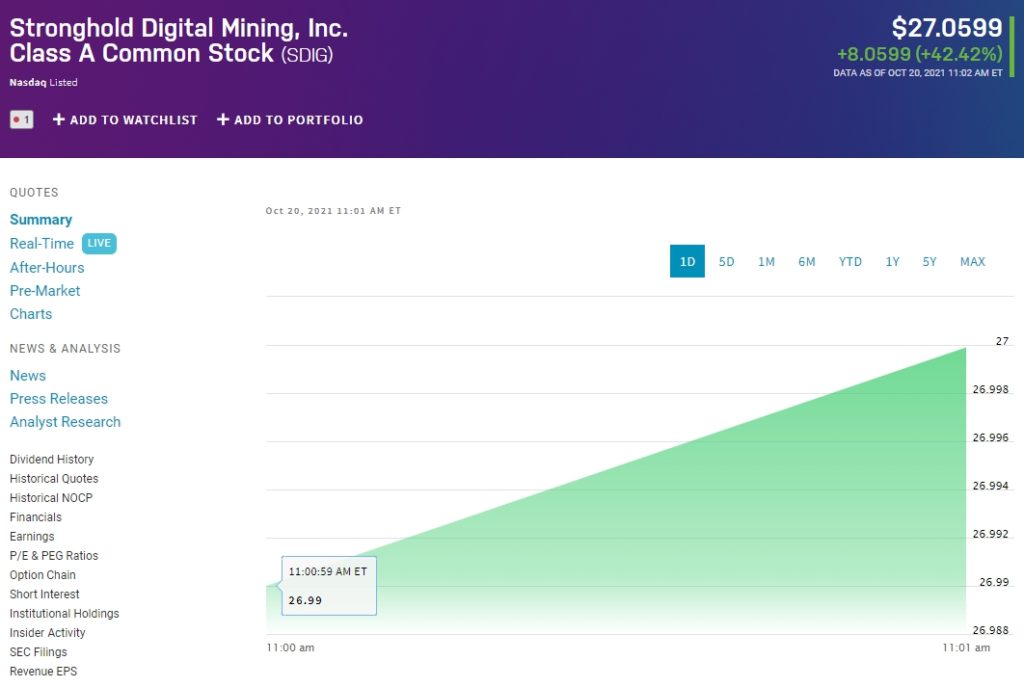View the Charts section

click(31, 314)
